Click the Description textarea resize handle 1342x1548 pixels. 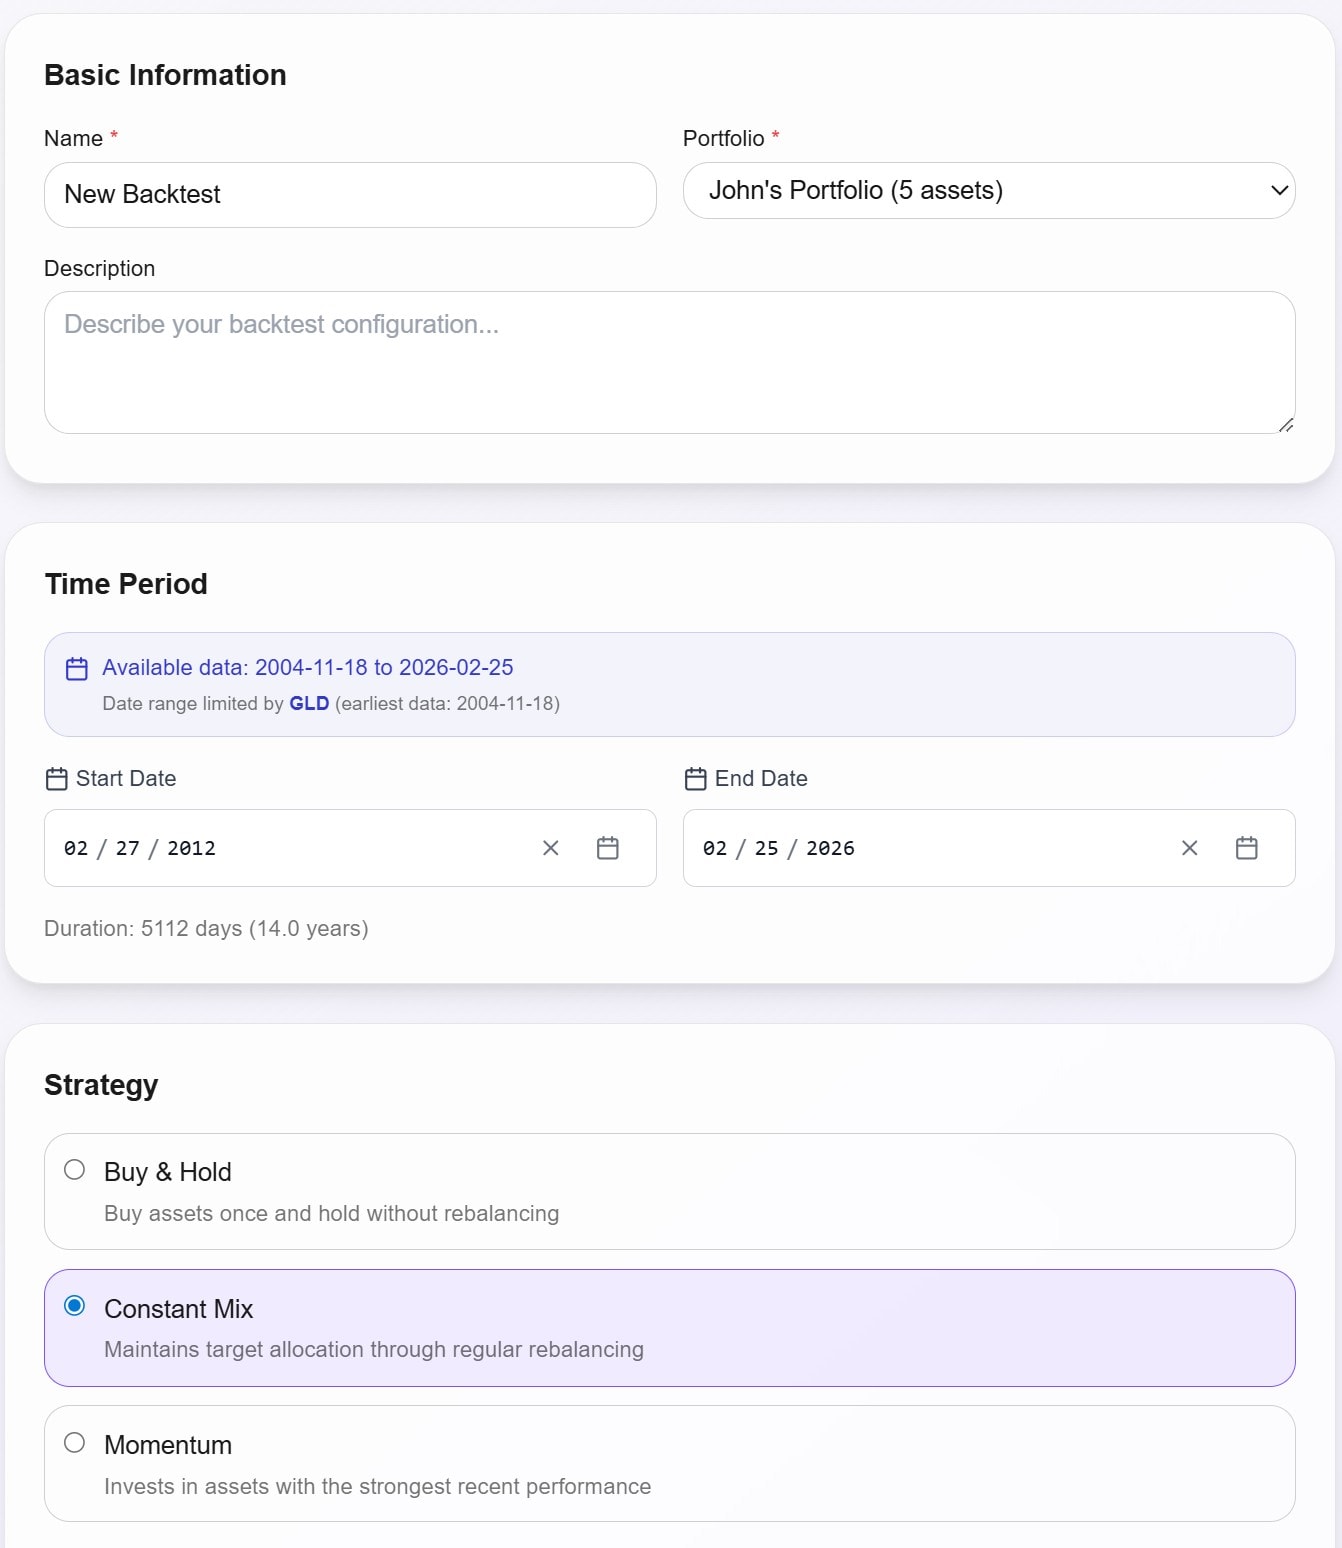click(1286, 425)
